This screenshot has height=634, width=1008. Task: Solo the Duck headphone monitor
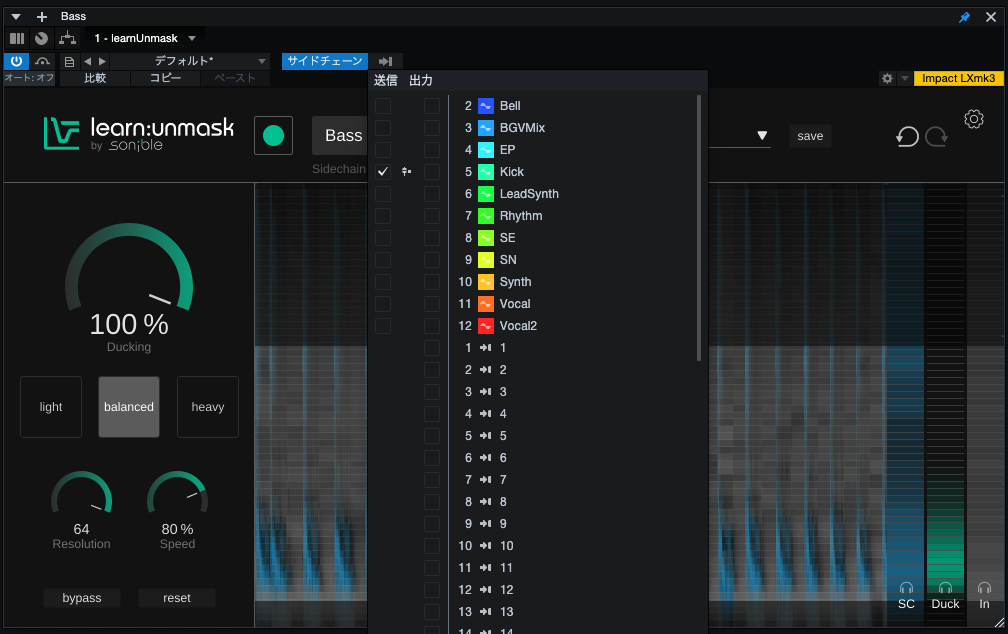coord(945,589)
